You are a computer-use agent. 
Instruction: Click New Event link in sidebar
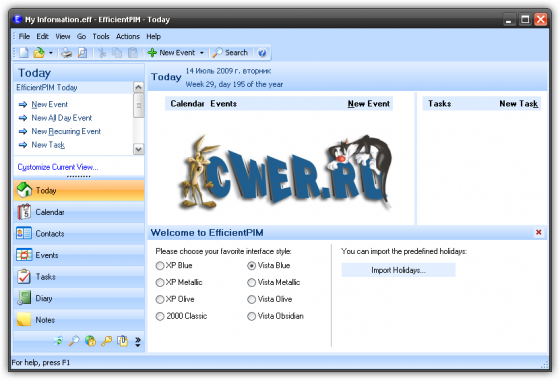tap(49, 105)
